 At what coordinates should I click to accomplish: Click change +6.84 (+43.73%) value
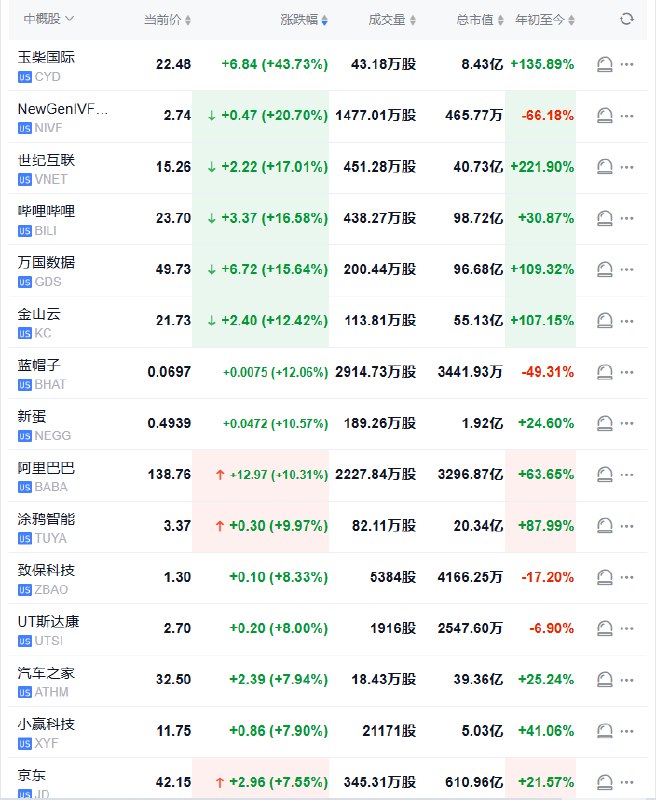tap(274, 64)
